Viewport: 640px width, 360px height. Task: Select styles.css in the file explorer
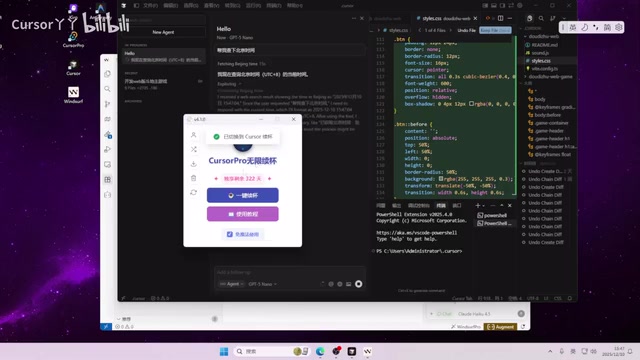click(541, 61)
